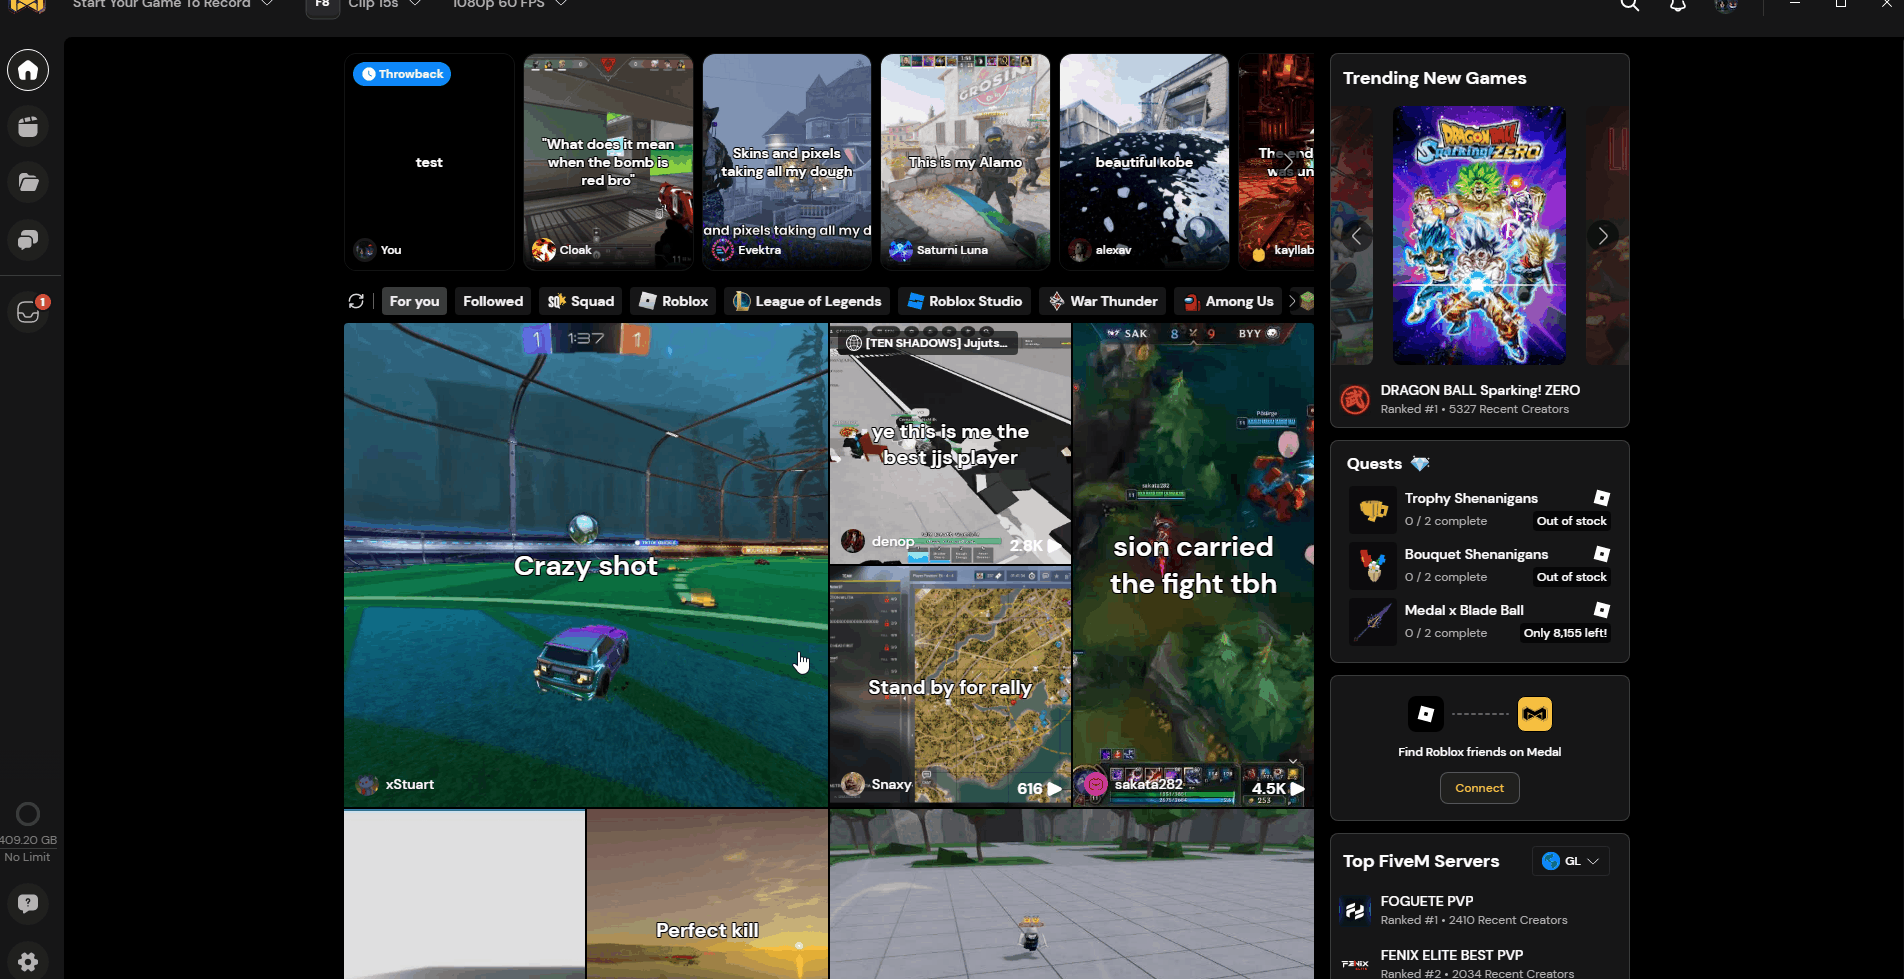Click the Quests diamond icon
The height and width of the screenshot is (979, 1904).
click(x=1420, y=464)
